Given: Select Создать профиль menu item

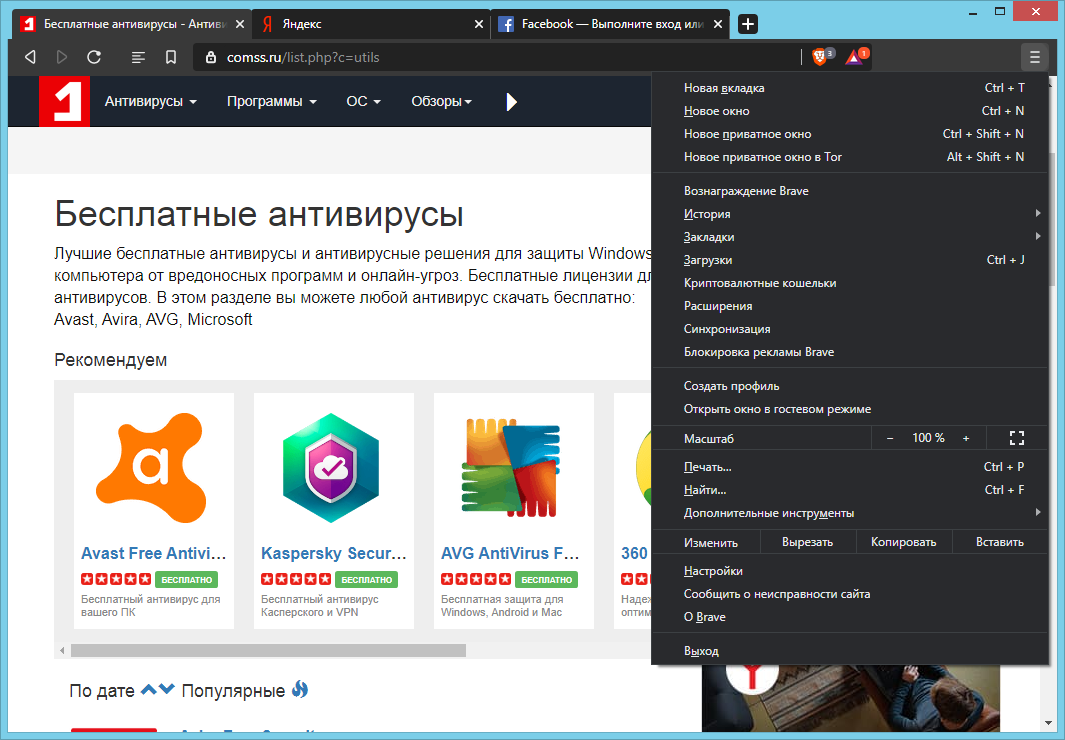Looking at the screenshot, I should pyautogui.click(x=850, y=386).
